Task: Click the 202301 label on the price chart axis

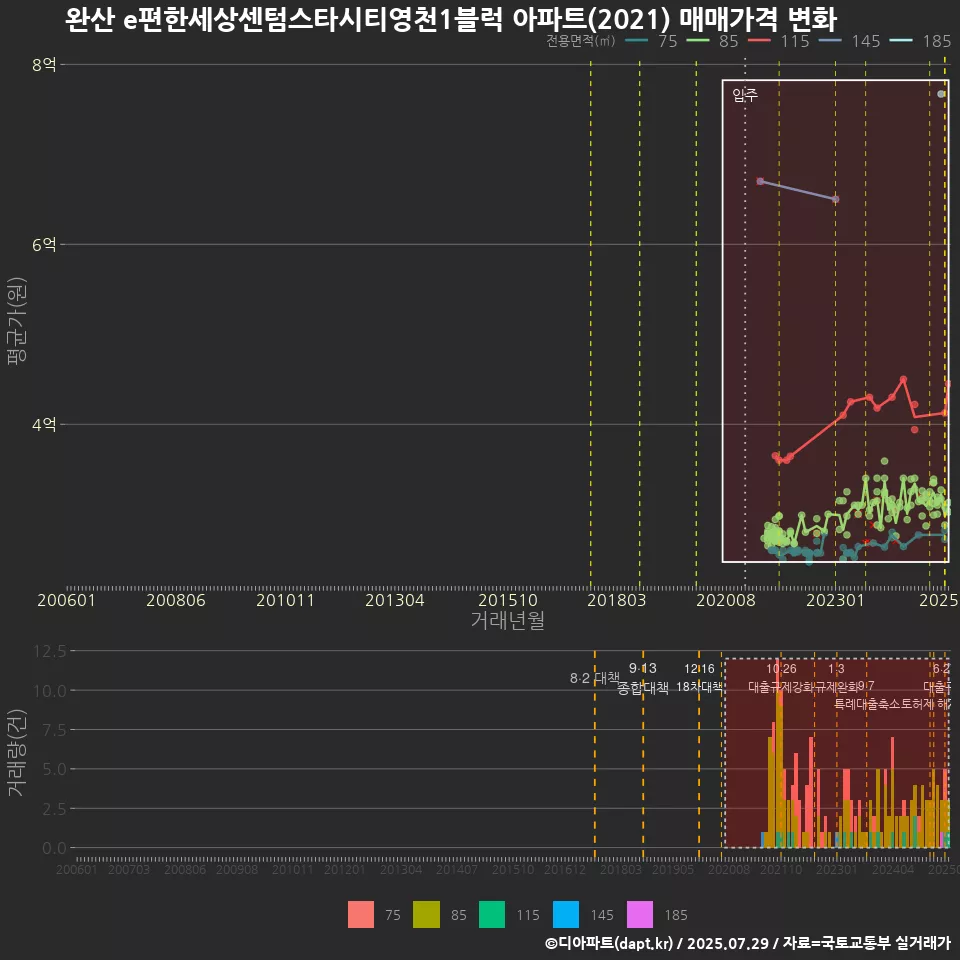Action: tap(835, 600)
